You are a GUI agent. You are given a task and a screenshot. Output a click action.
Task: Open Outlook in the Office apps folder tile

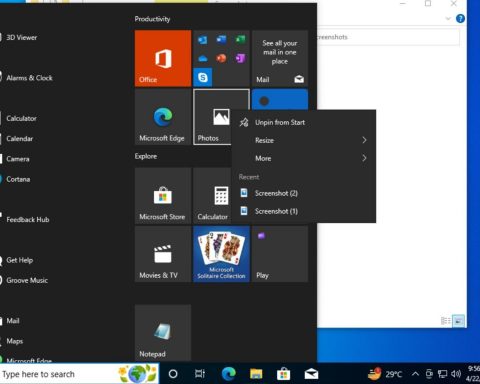[203, 40]
